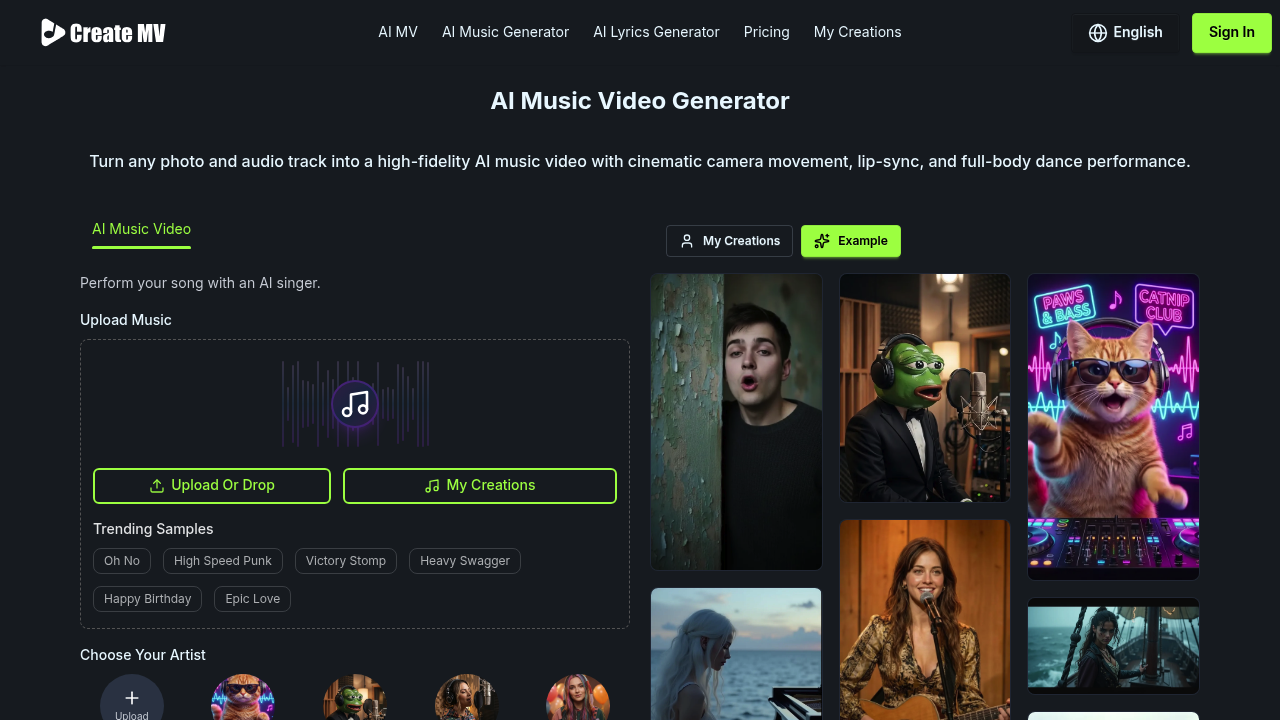Select the neon cat DJ artist avatar
This screenshot has width=1280, height=720.
[x=243, y=697]
